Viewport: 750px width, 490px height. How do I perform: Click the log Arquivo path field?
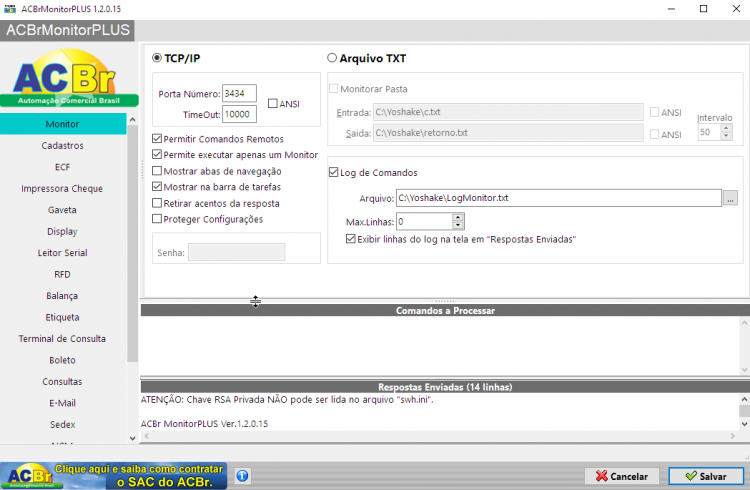559,198
